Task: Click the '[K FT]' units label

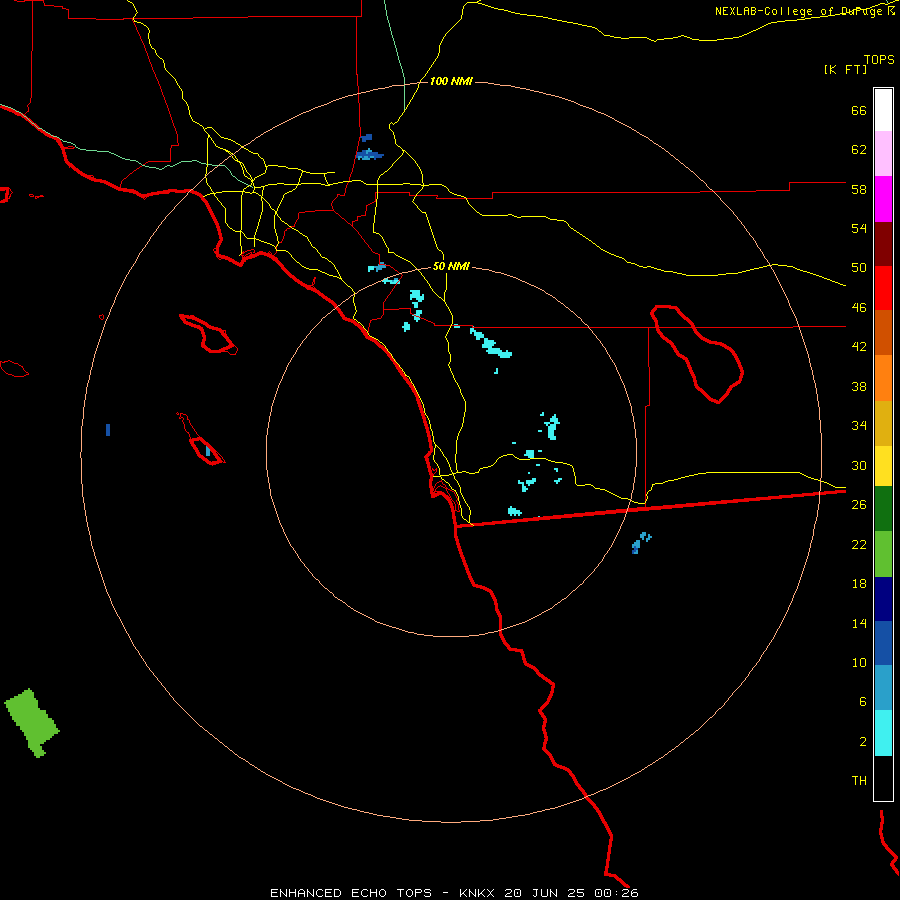Action: pos(845,69)
